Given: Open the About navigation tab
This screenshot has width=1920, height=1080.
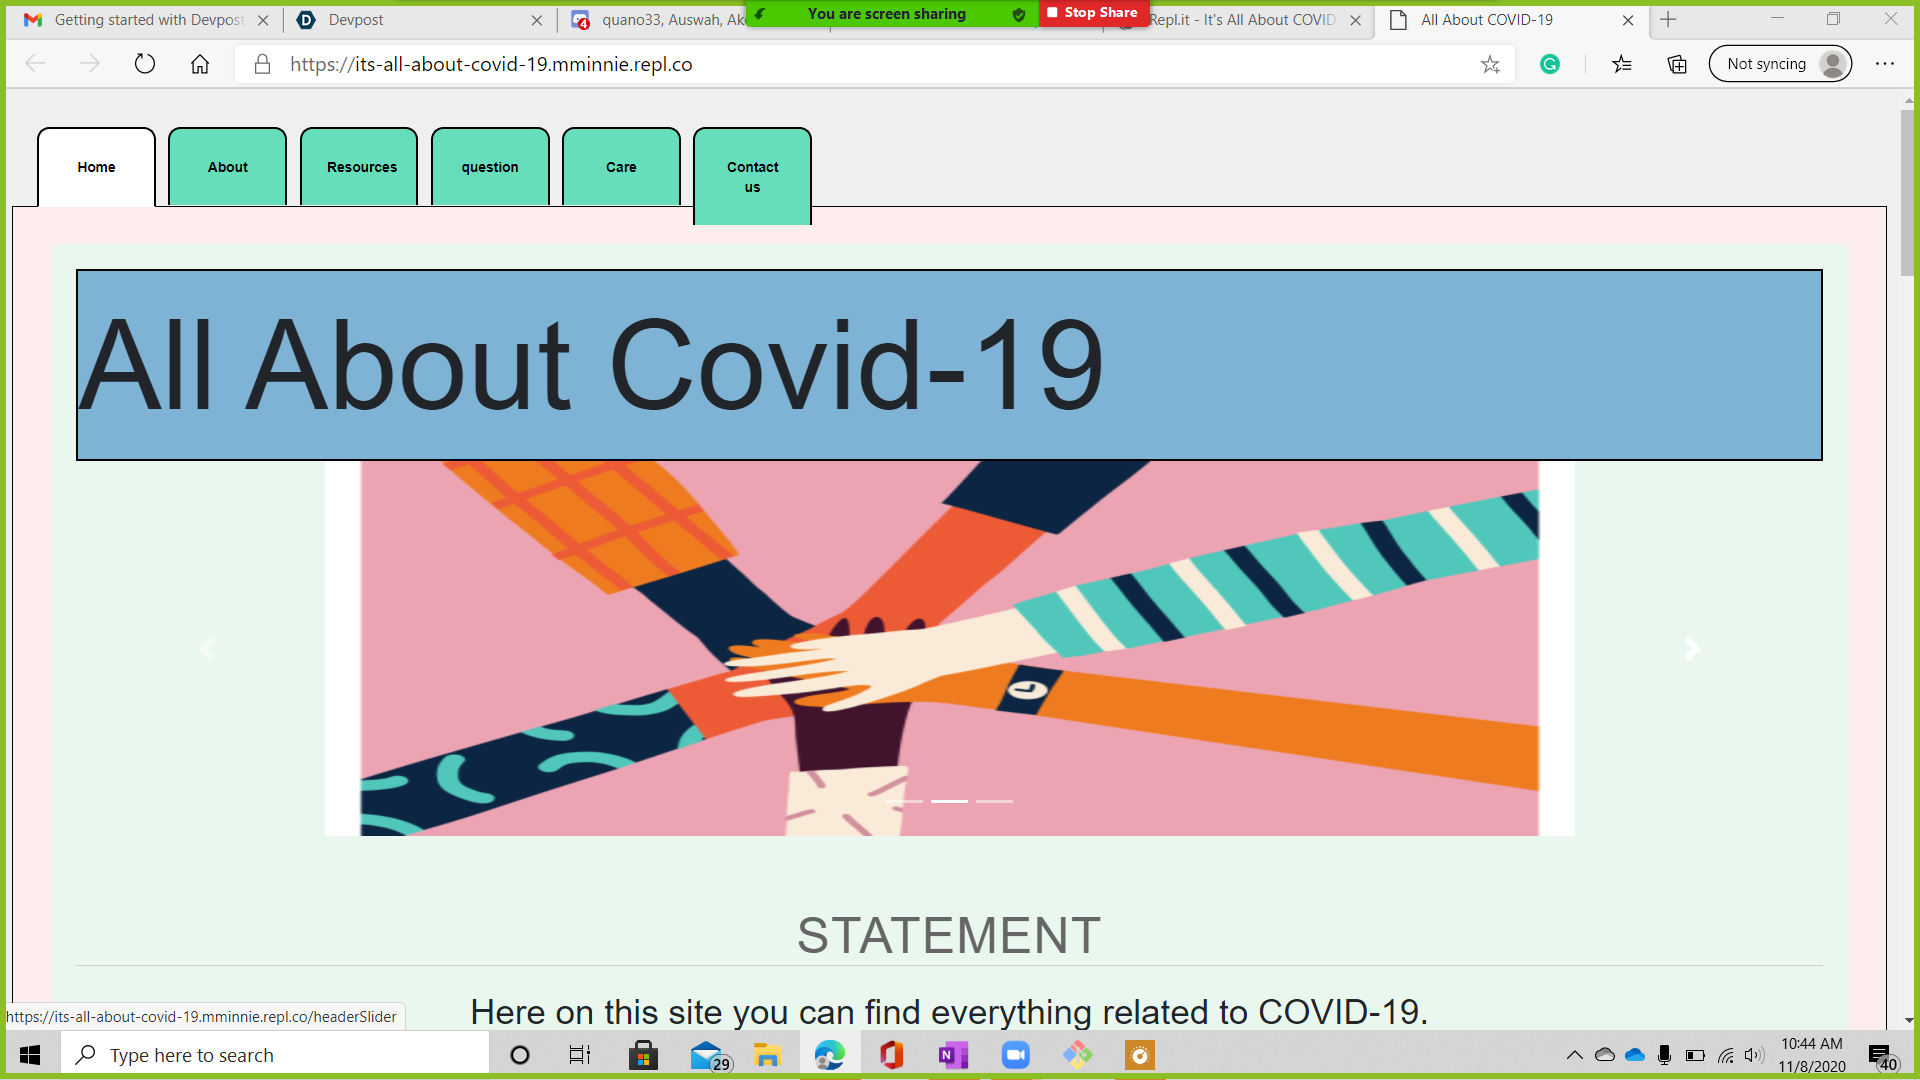Looking at the screenshot, I should [228, 167].
